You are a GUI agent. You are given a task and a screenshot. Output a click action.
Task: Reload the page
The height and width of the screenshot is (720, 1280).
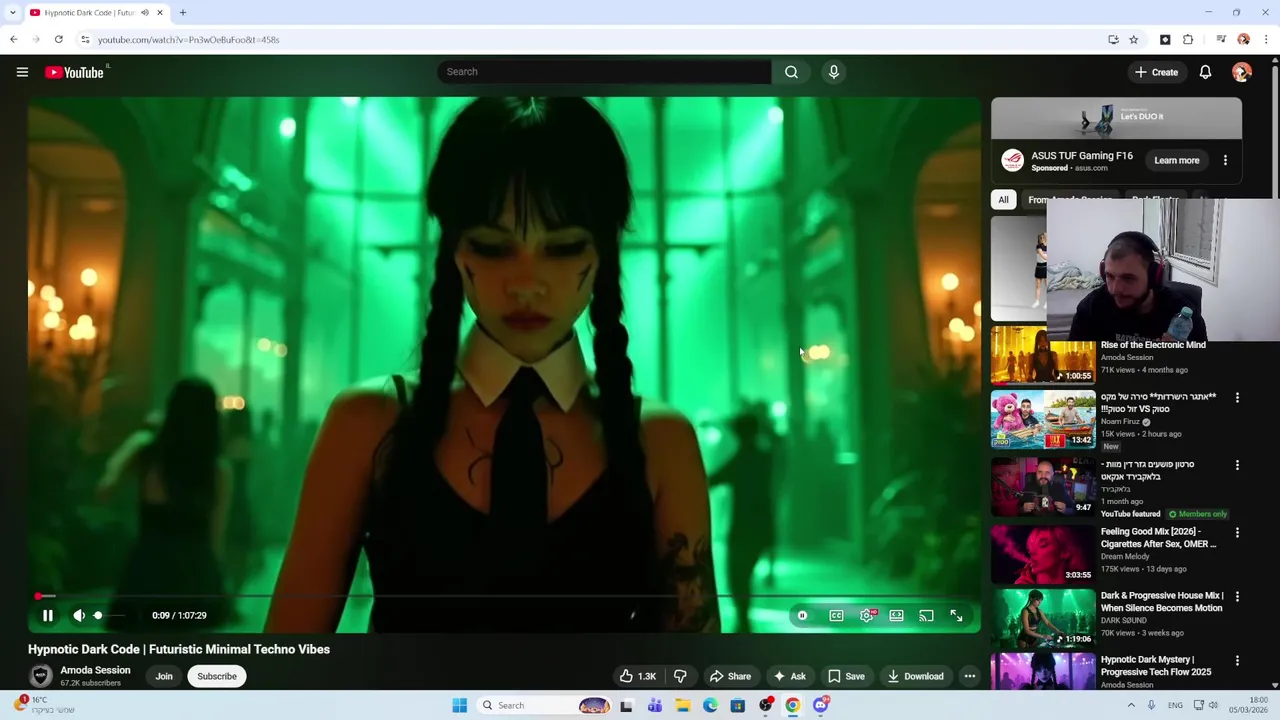(58, 39)
